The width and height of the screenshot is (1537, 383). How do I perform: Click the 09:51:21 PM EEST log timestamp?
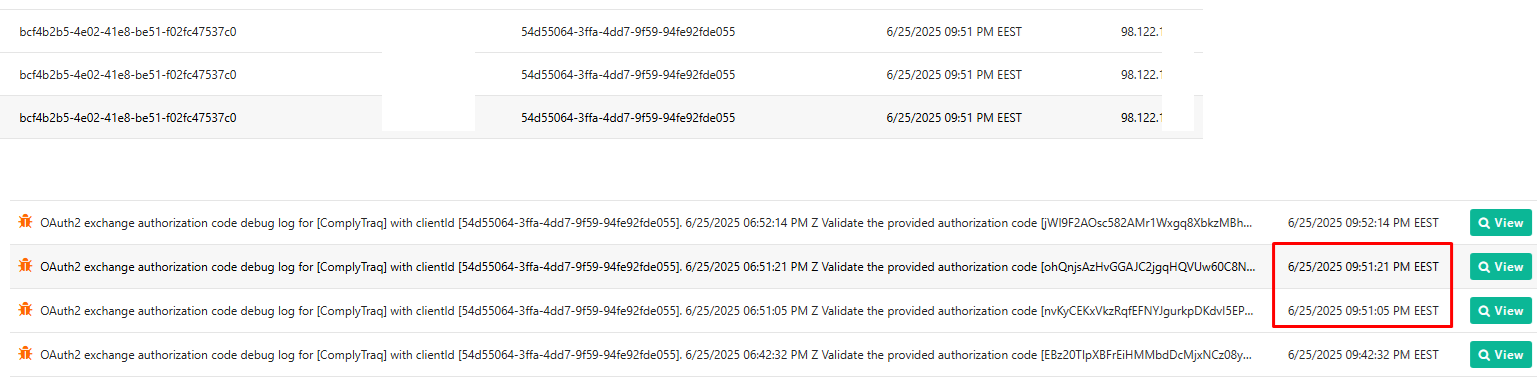pos(1363,267)
